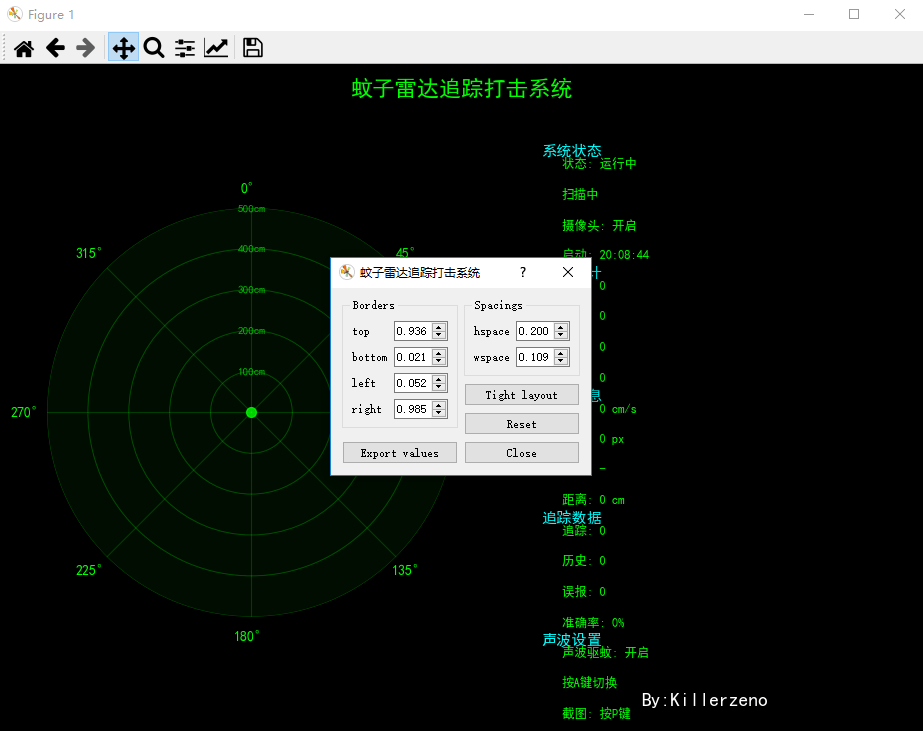Click inside the top border value field
The image size is (923, 731).
point(412,331)
